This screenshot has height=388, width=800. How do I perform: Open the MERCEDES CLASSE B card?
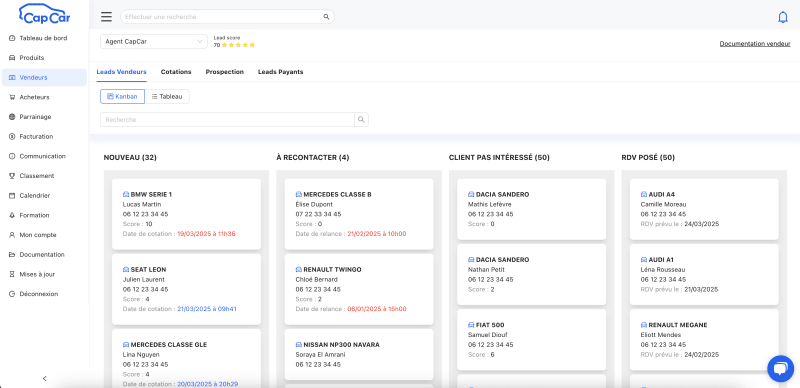tap(359, 214)
